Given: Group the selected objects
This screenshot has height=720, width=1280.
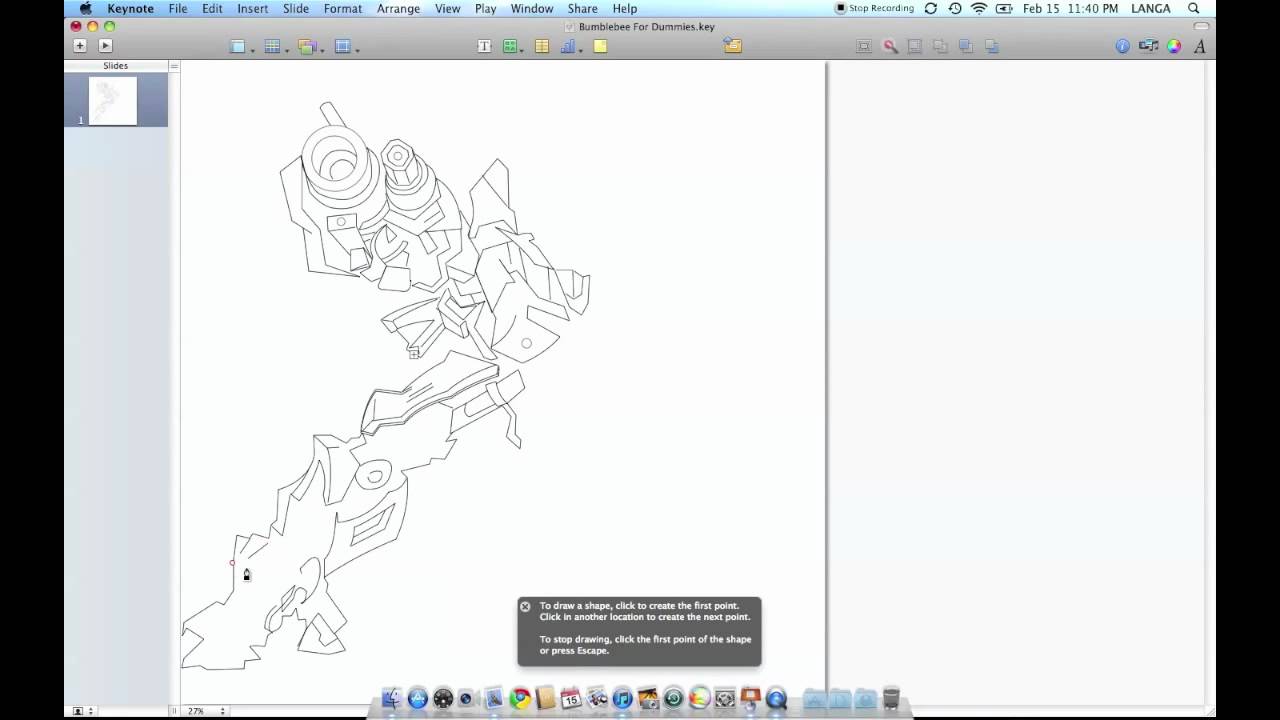Looking at the screenshot, I should (x=914, y=46).
